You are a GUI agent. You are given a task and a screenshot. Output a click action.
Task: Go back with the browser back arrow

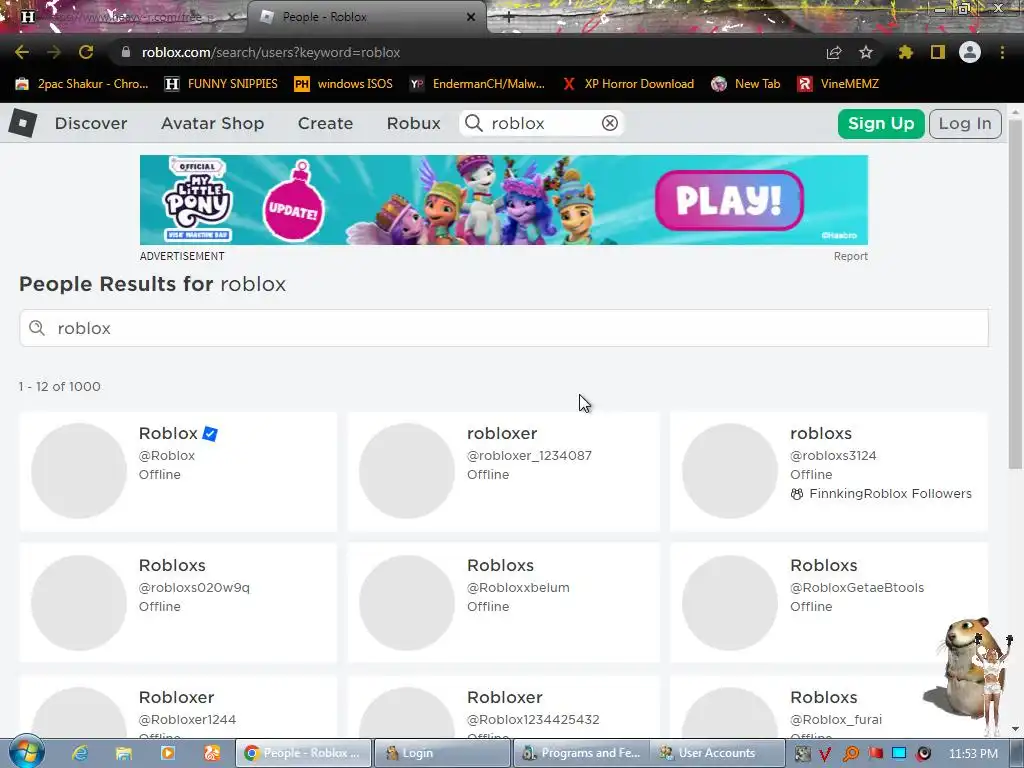click(x=22, y=52)
